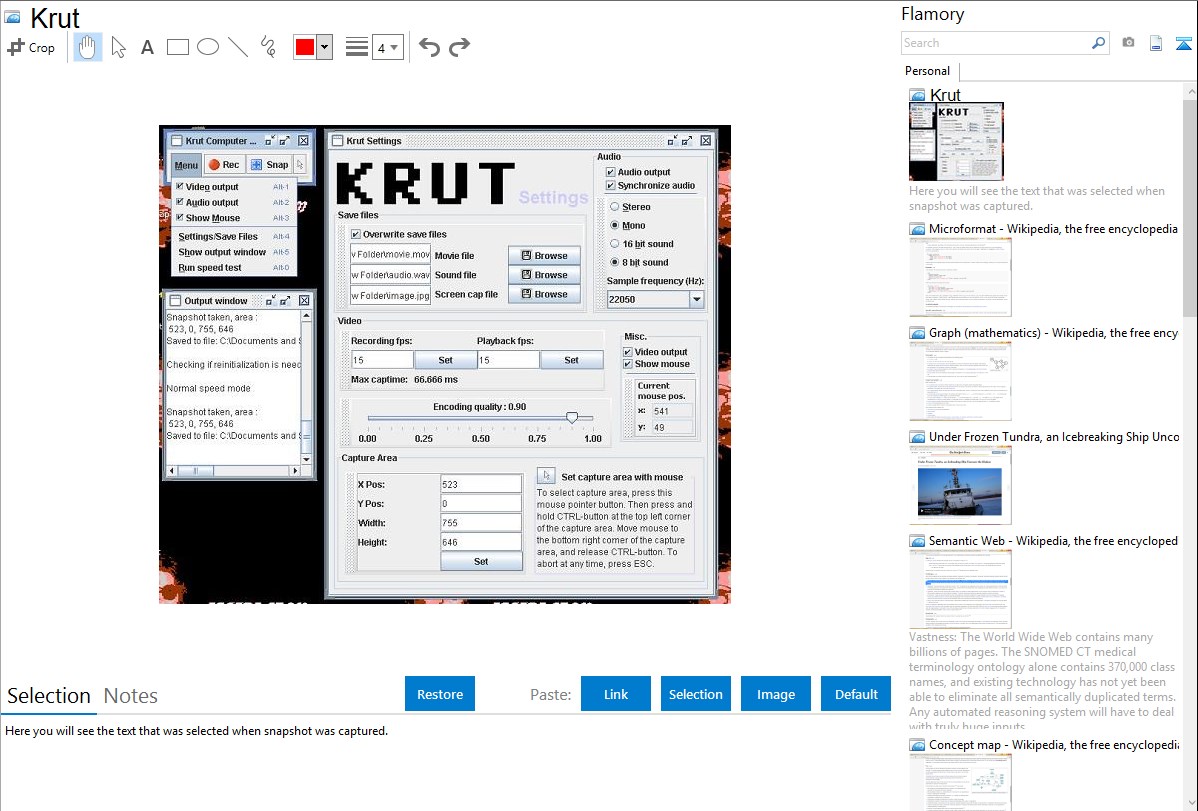
Task: Click Menu in Krut Computer window
Action: 186,164
